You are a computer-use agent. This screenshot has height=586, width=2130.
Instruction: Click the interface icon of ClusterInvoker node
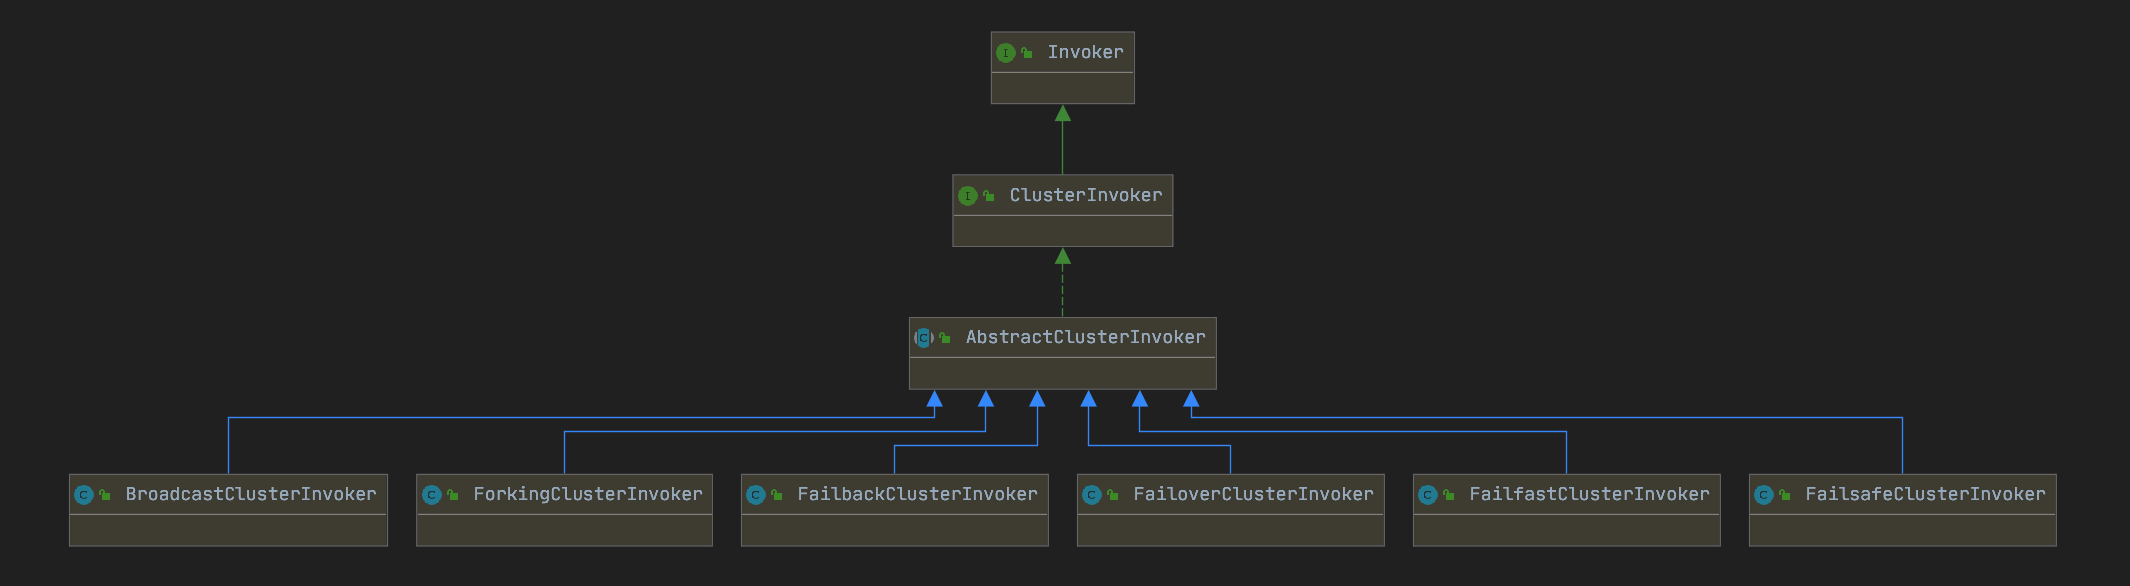968,196
